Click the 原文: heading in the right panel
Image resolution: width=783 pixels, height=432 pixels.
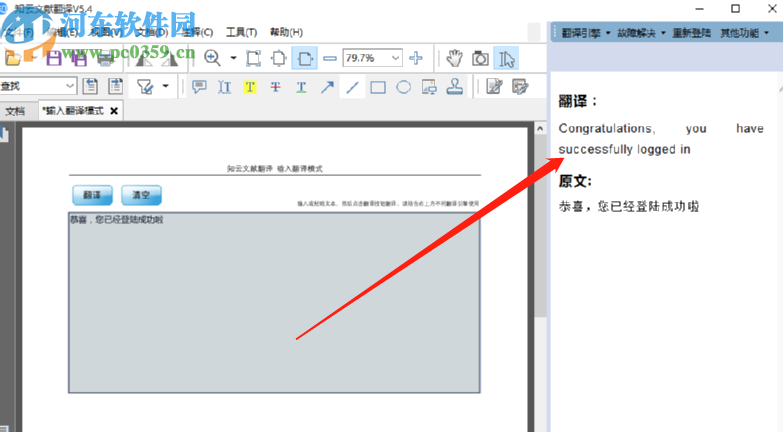coord(575,181)
